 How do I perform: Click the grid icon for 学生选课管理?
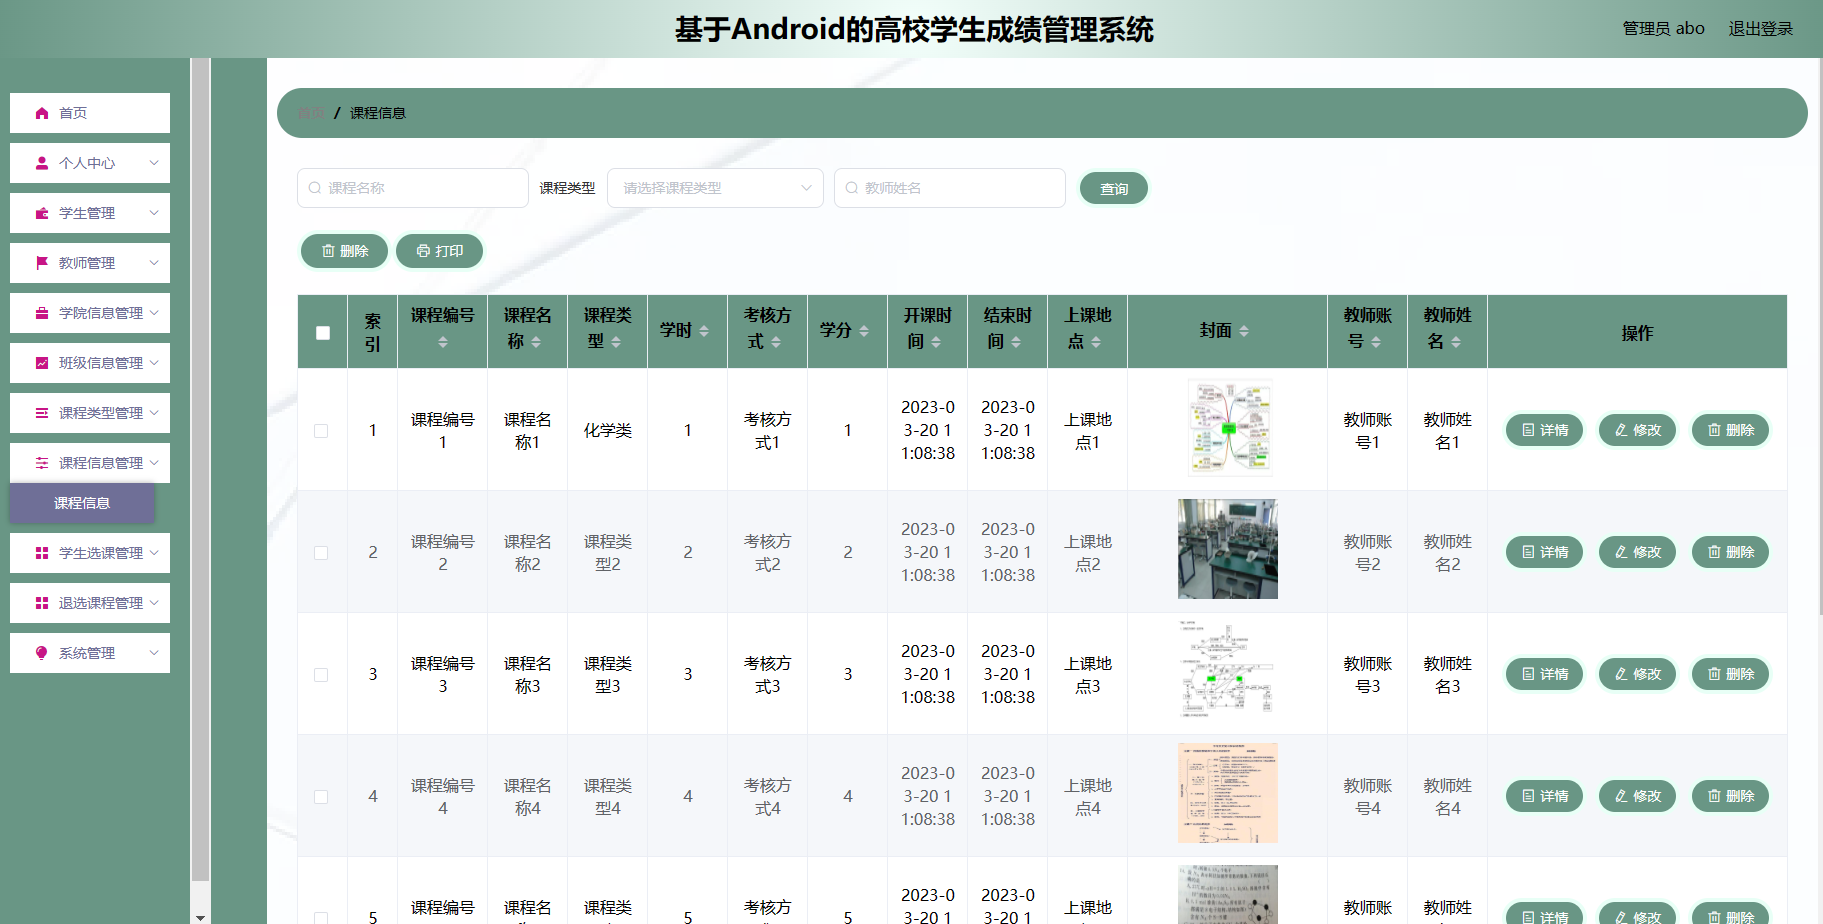tap(42, 553)
